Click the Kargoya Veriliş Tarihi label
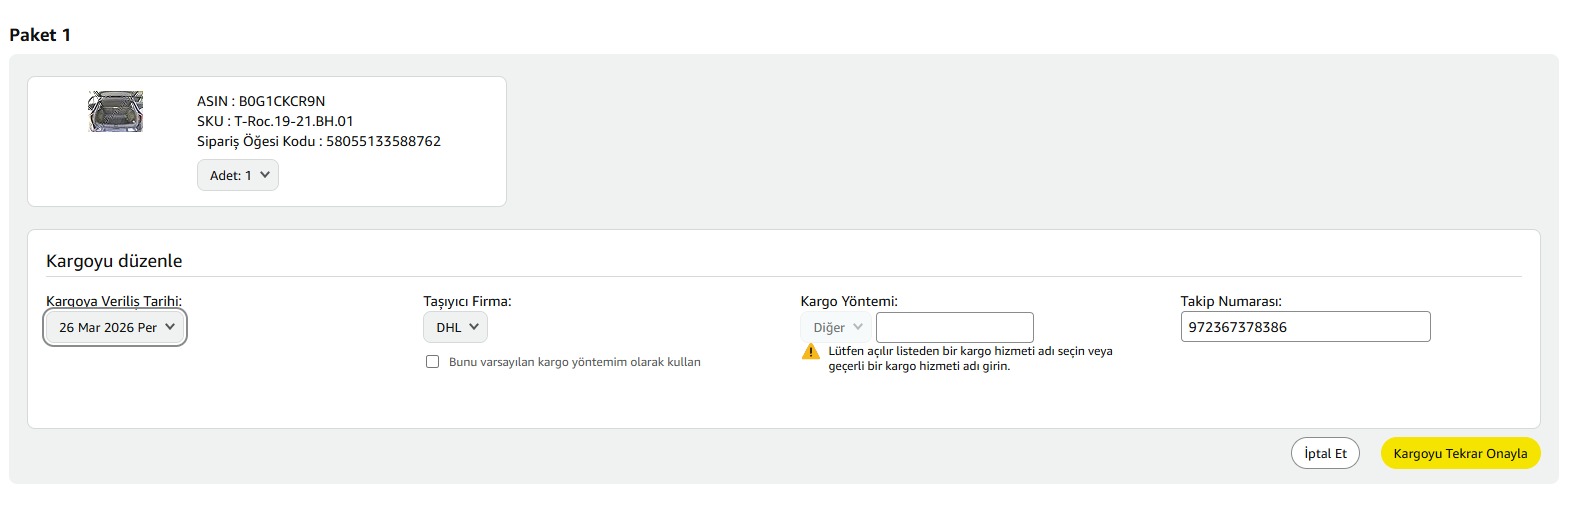Image resolution: width=1573 pixels, height=519 pixels. tap(114, 301)
